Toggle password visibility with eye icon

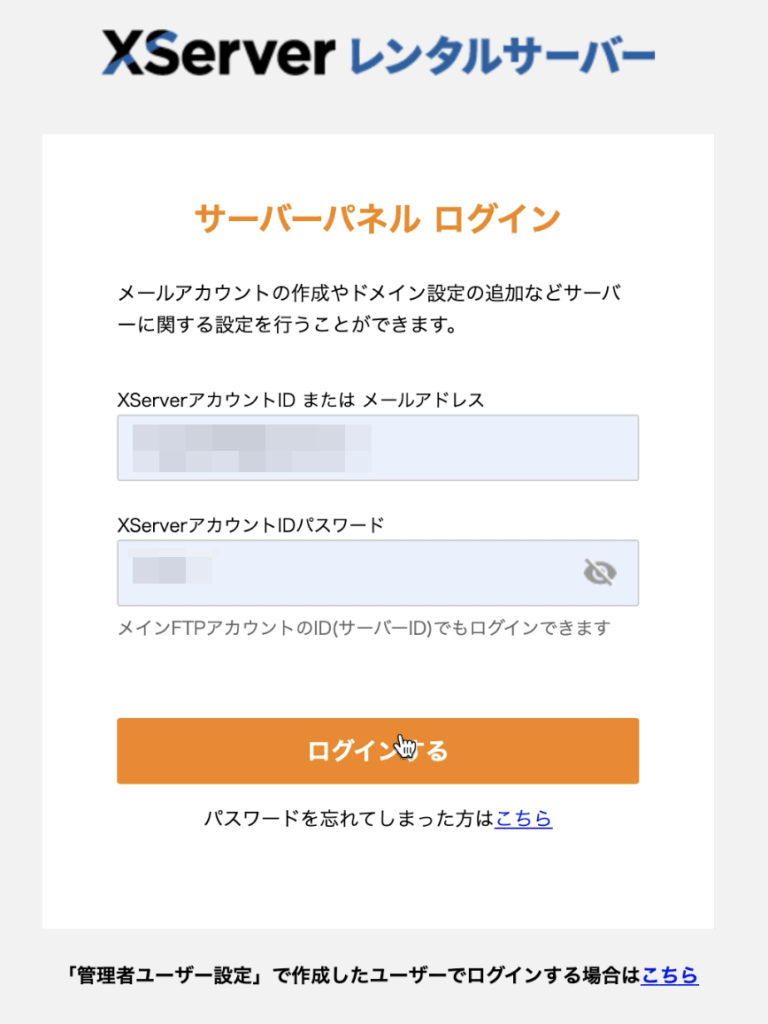[600, 572]
